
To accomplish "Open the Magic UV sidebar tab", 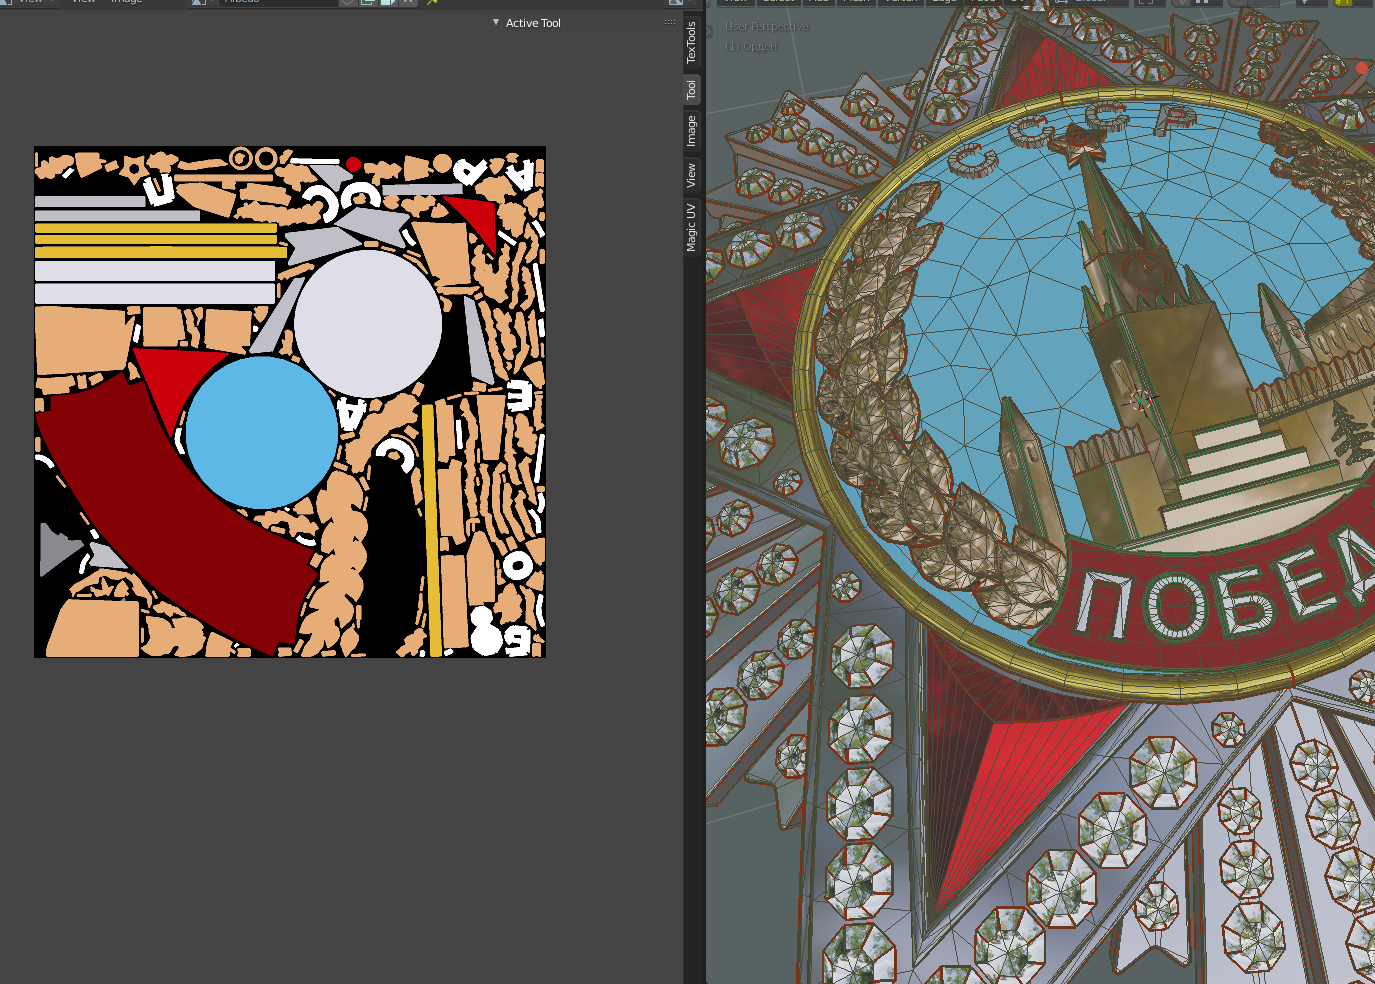I will pyautogui.click(x=691, y=227).
